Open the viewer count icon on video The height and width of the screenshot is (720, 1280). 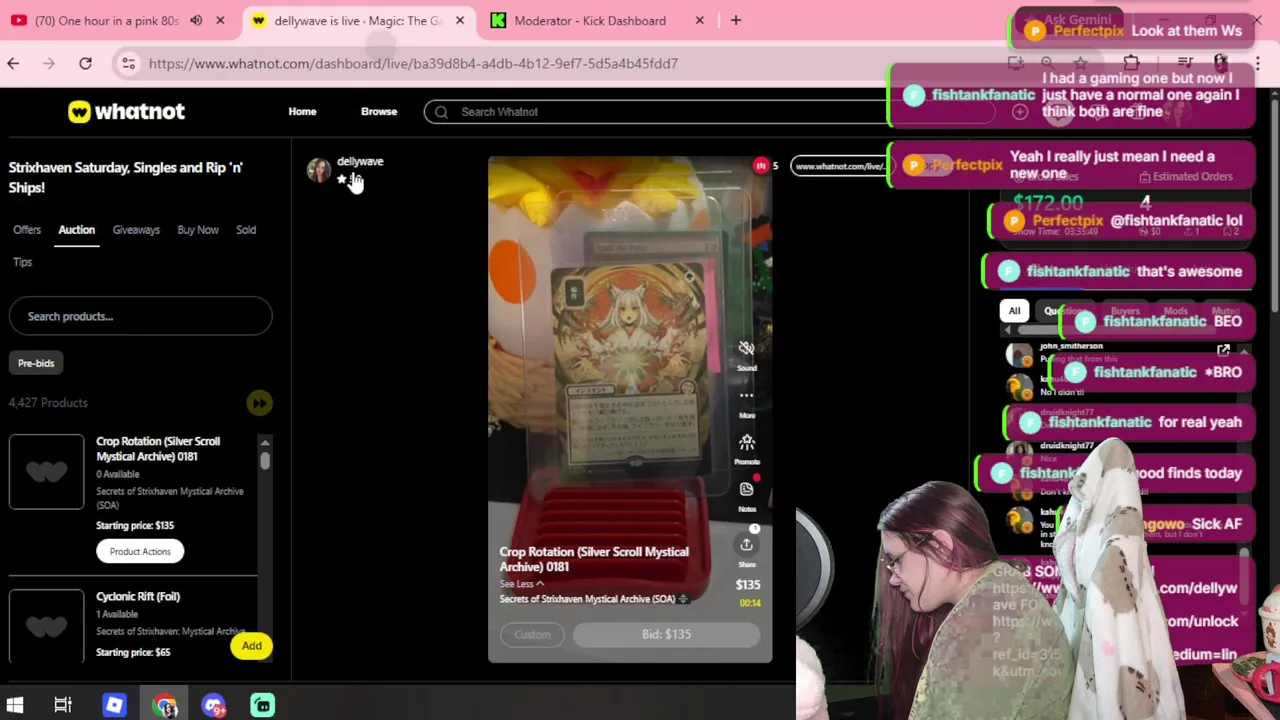tap(761, 166)
